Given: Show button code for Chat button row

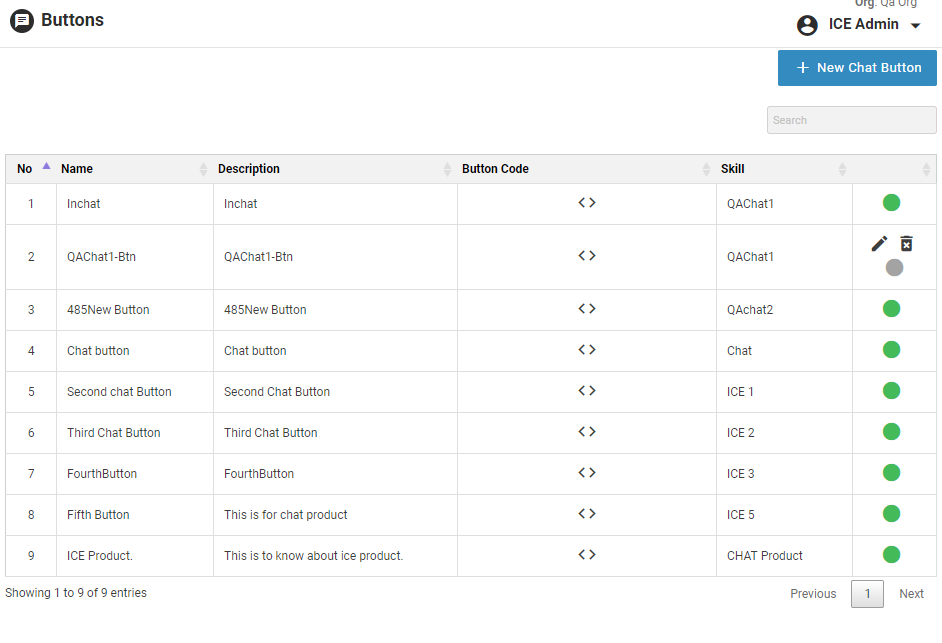Looking at the screenshot, I should point(587,350).
